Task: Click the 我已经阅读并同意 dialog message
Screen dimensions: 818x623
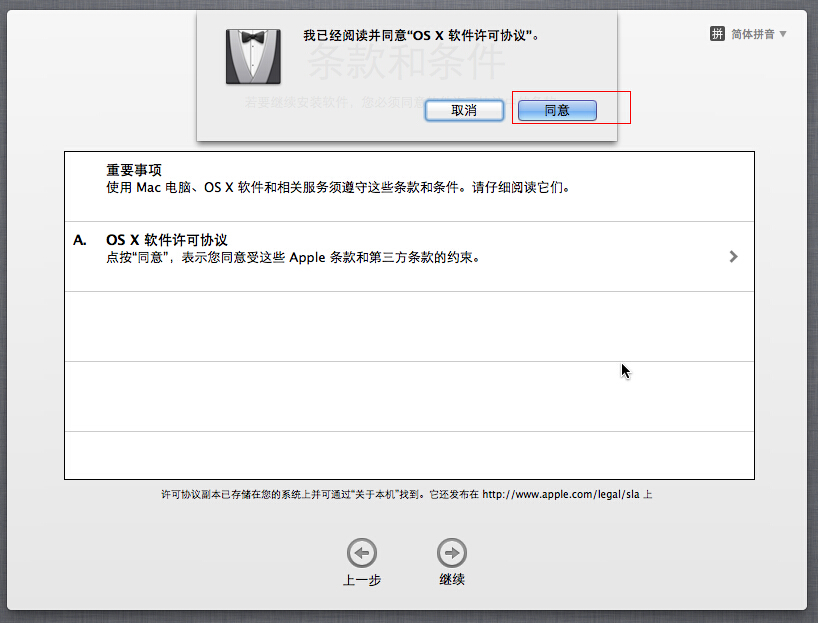Action: tap(421, 35)
